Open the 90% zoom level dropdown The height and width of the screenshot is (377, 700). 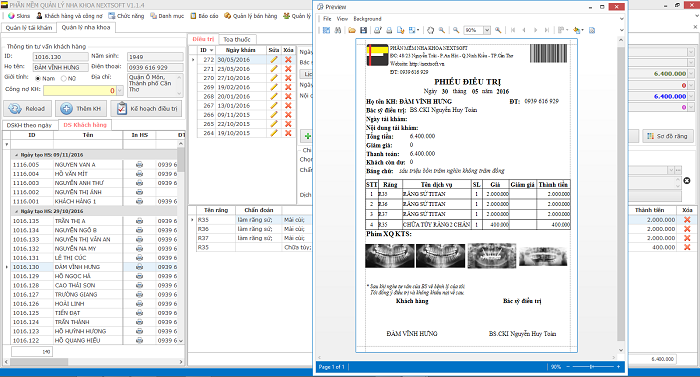pos(487,30)
